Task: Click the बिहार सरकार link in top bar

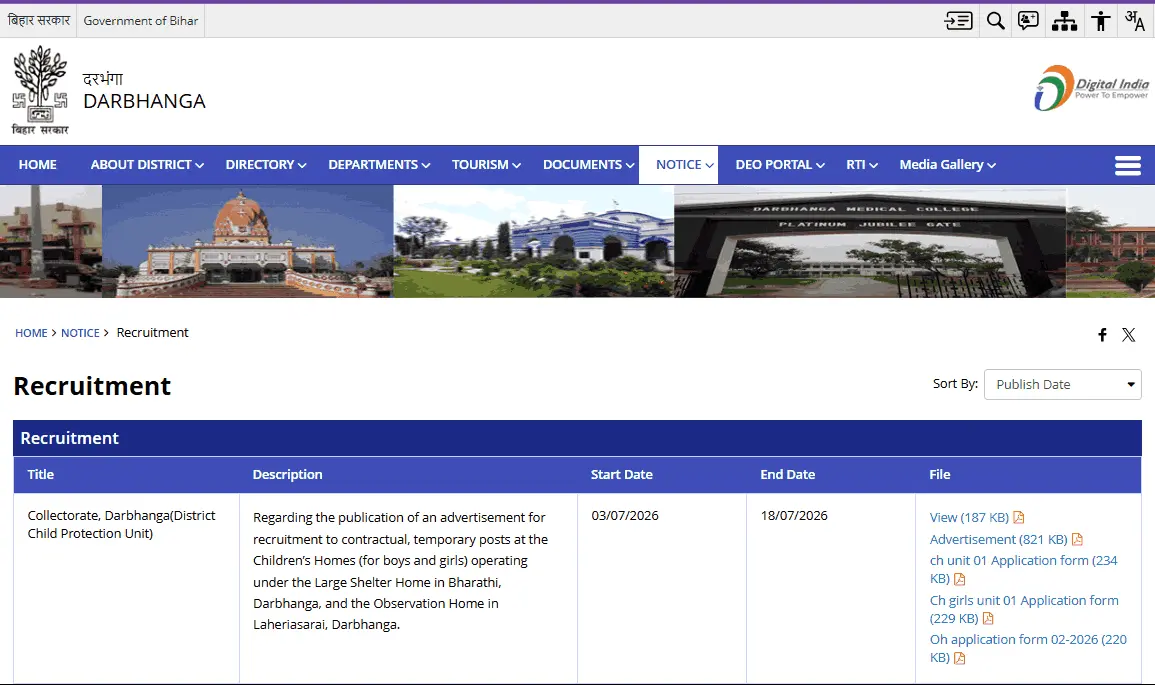Action: pos(38,21)
